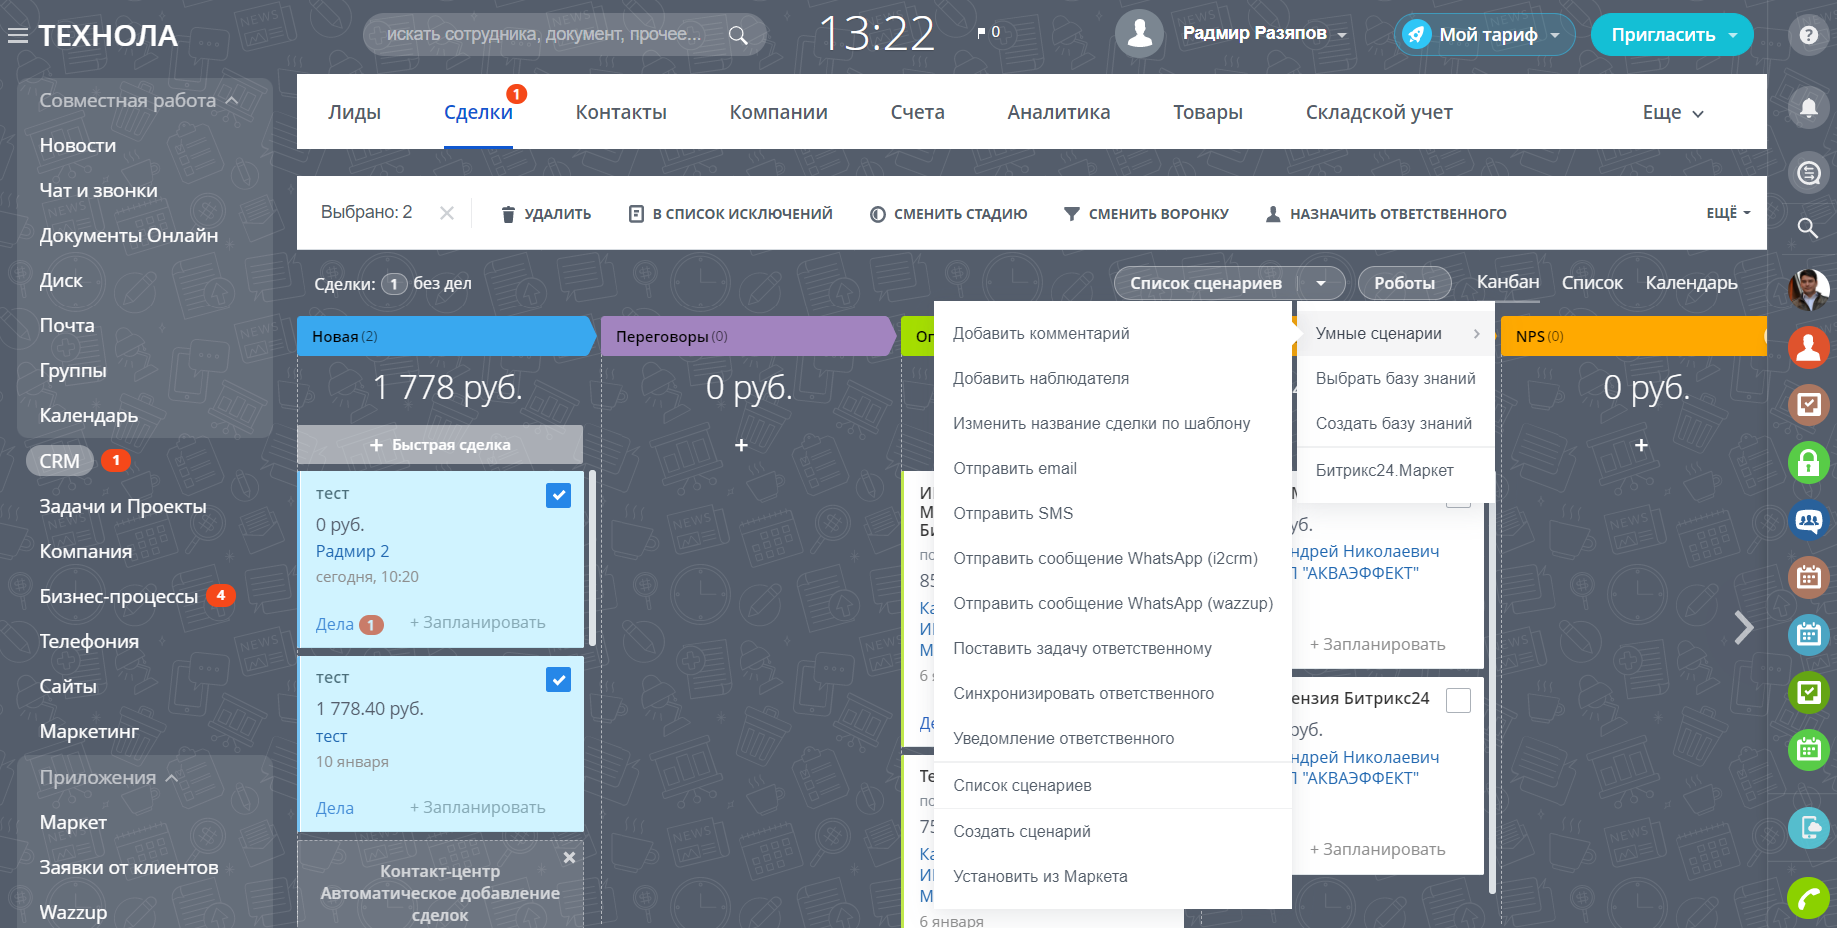Viewport: 1838px width, 928px height.
Task: Click the NPS stage column header
Action: pos(1634,337)
